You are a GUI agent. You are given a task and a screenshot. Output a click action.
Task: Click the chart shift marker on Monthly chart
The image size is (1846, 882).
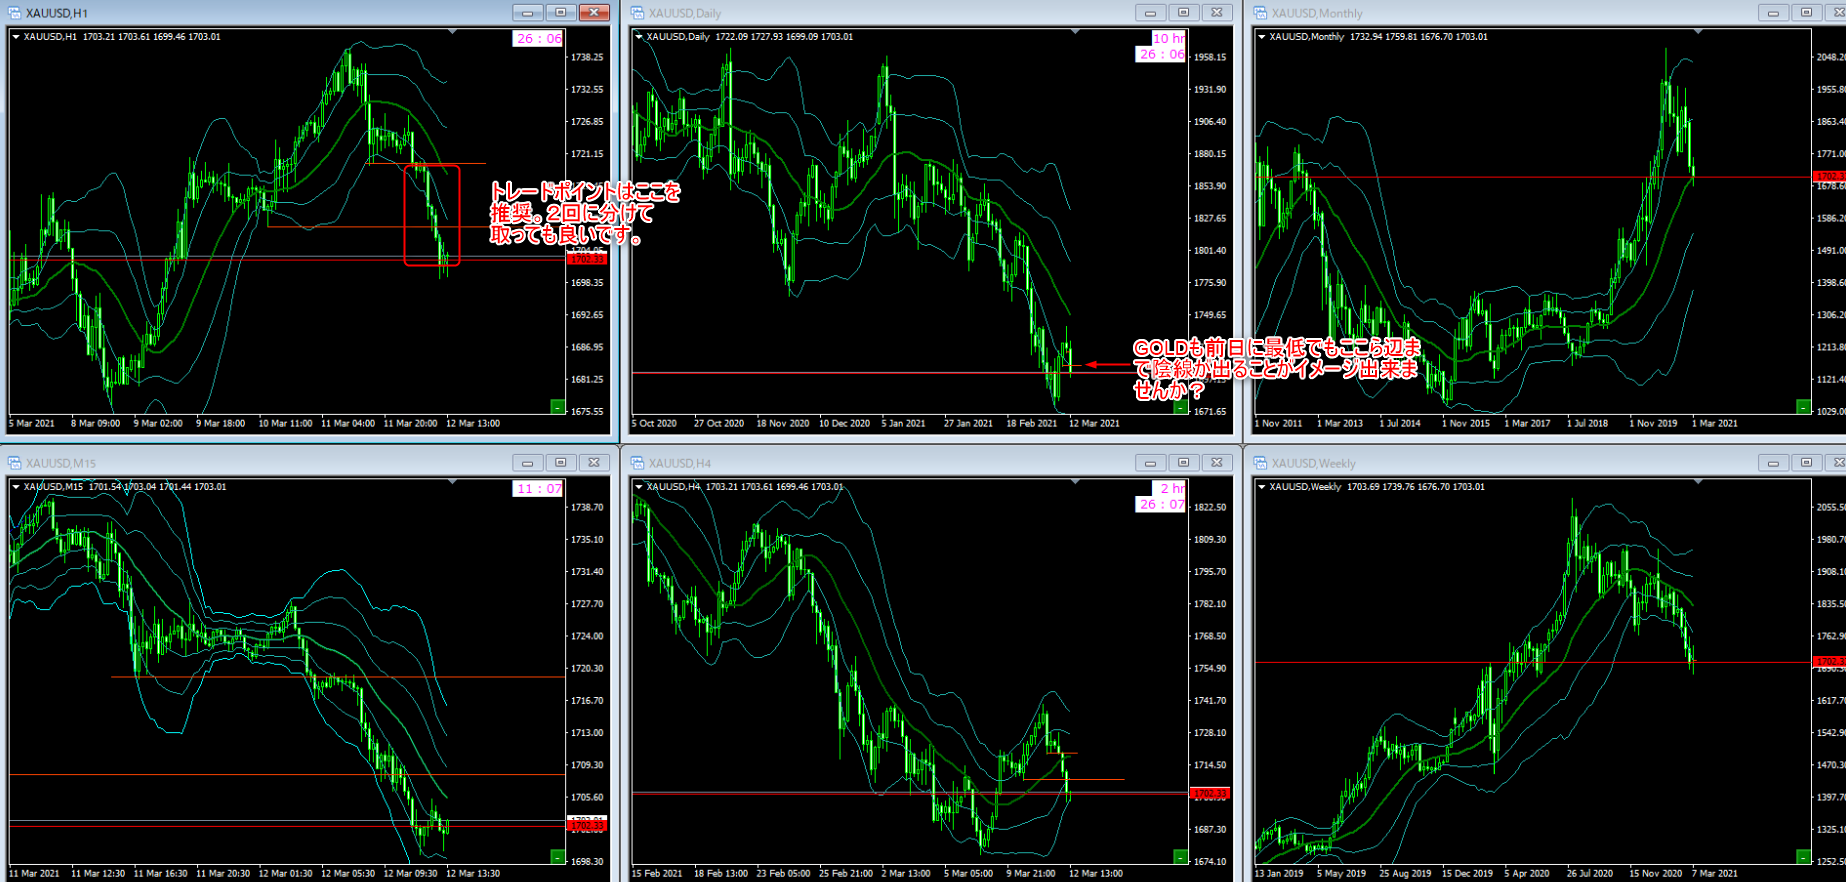pyautogui.click(x=1698, y=32)
